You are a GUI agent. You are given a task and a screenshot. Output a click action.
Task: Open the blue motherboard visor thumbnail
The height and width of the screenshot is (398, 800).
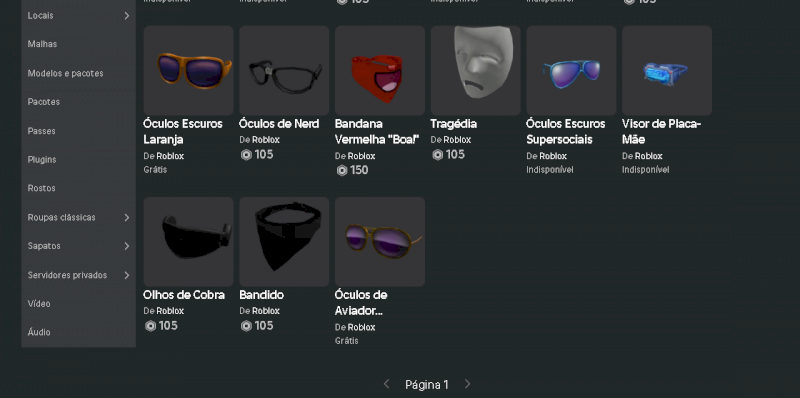coord(667,70)
